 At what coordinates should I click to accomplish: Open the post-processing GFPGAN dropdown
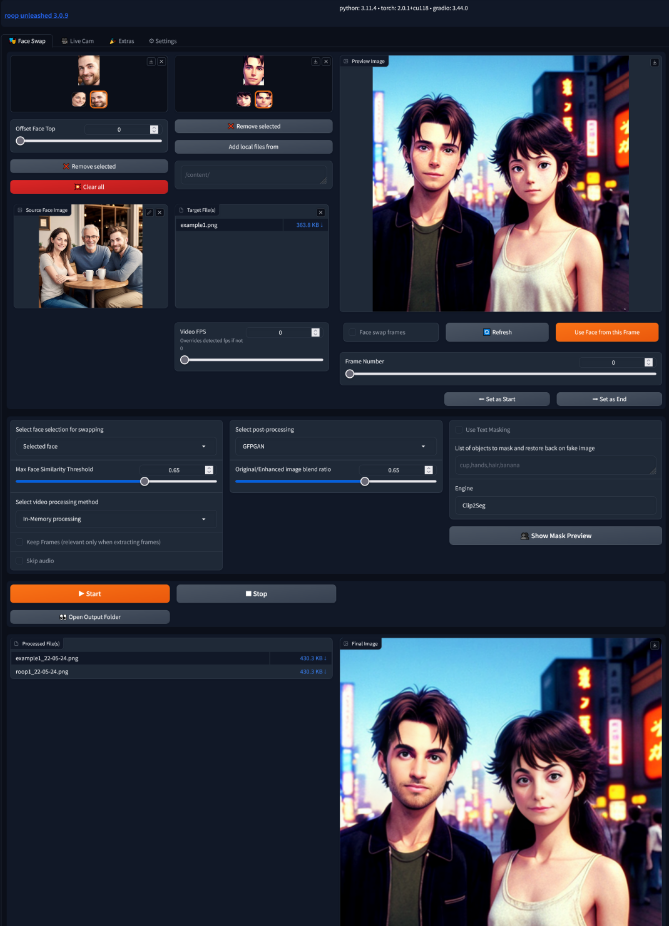(335, 446)
